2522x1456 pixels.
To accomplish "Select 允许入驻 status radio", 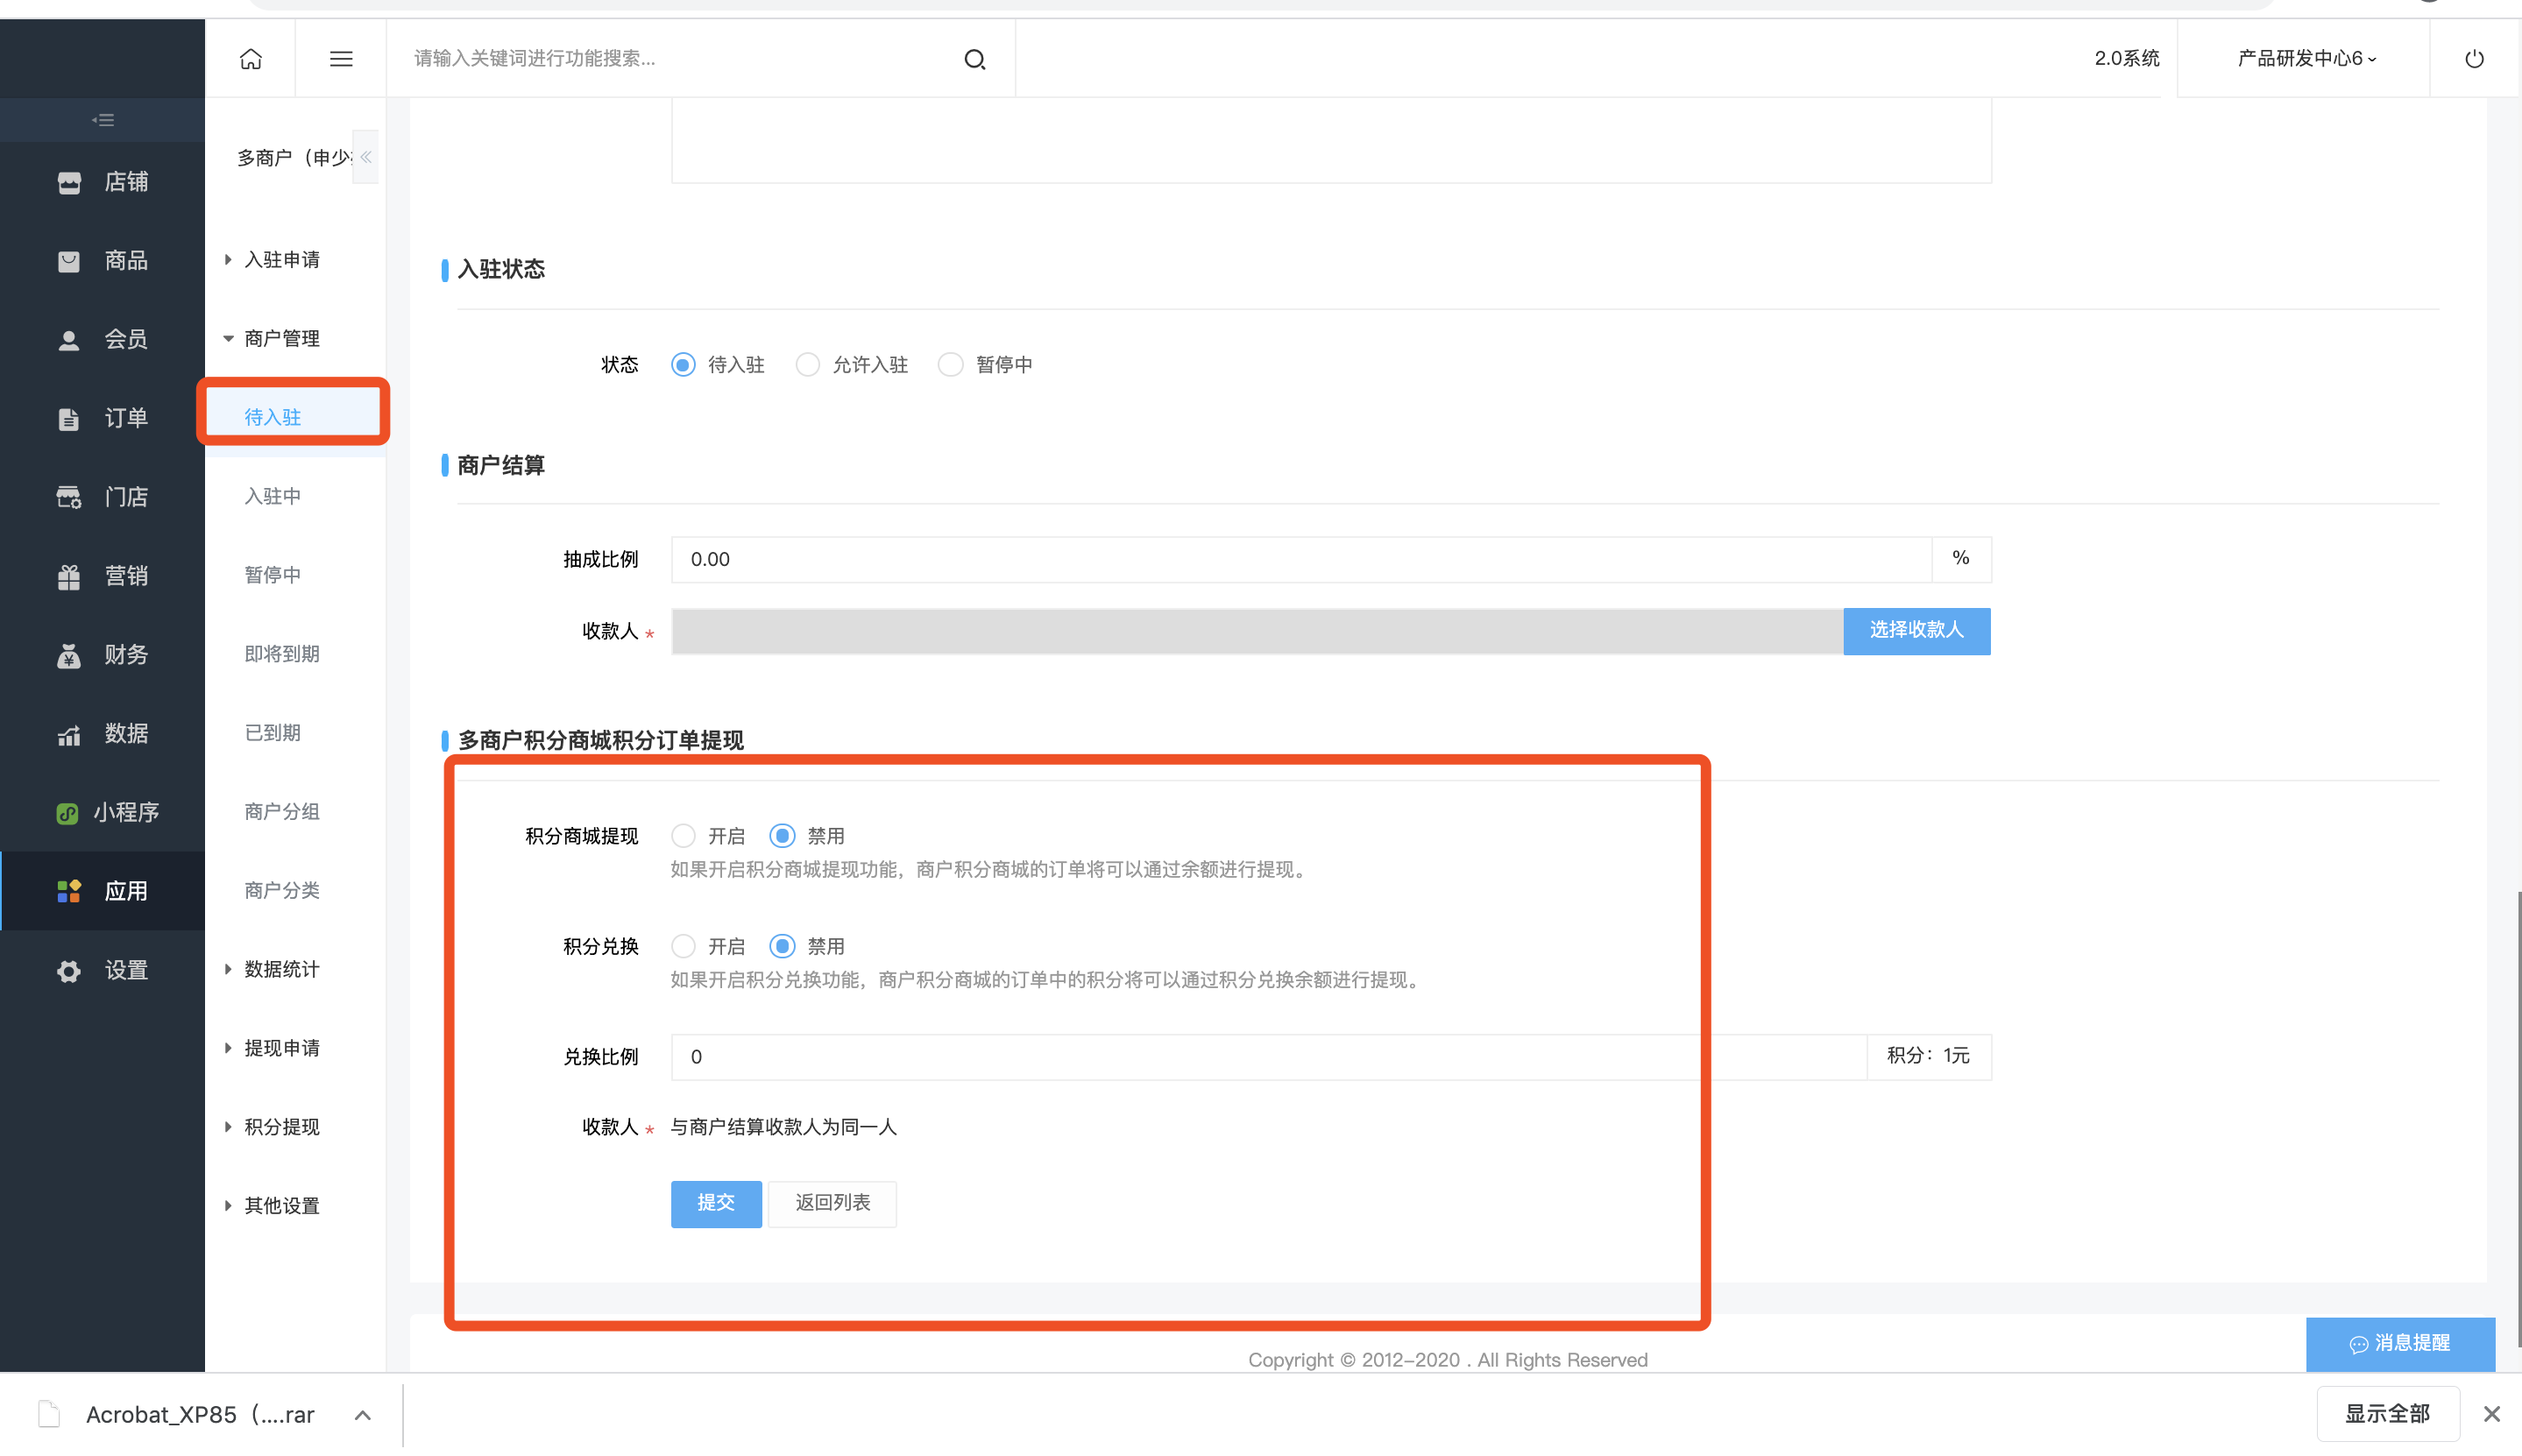I will pyautogui.click(x=808, y=365).
